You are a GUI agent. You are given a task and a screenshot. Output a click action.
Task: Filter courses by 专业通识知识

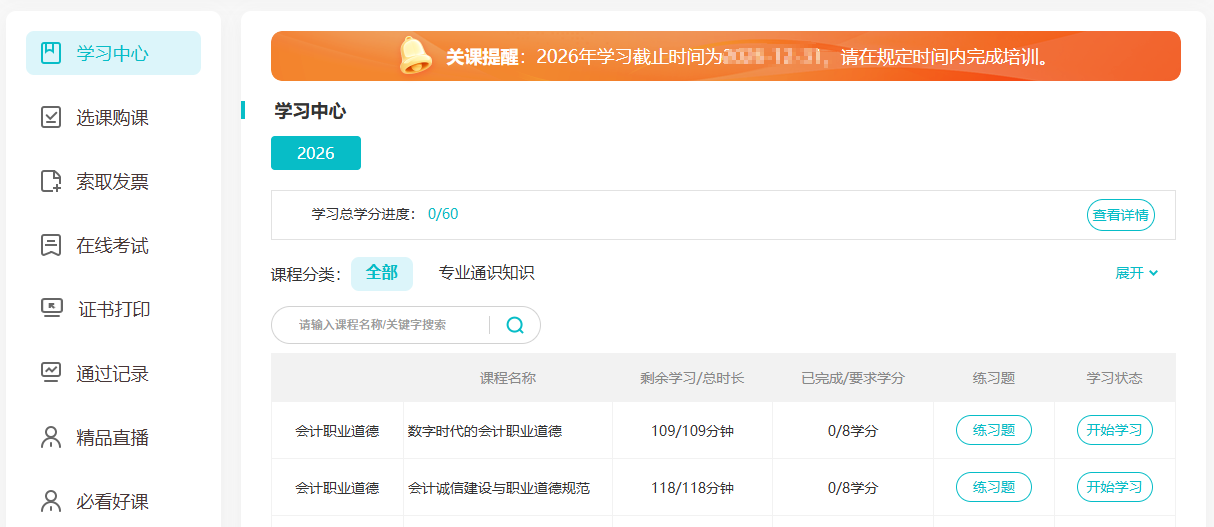click(x=487, y=273)
